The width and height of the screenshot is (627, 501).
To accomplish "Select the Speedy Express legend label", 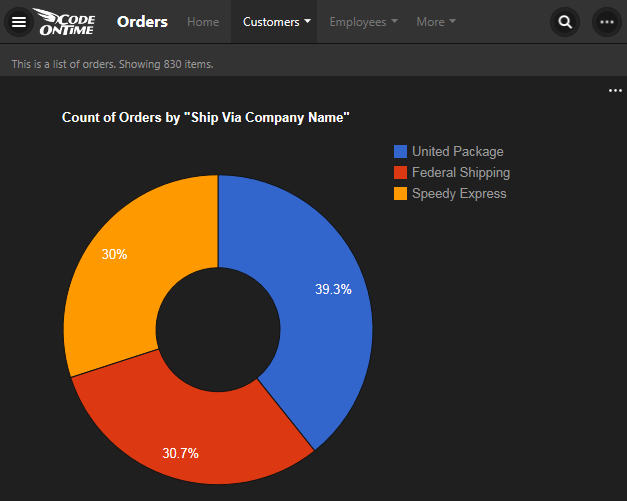I will (459, 194).
